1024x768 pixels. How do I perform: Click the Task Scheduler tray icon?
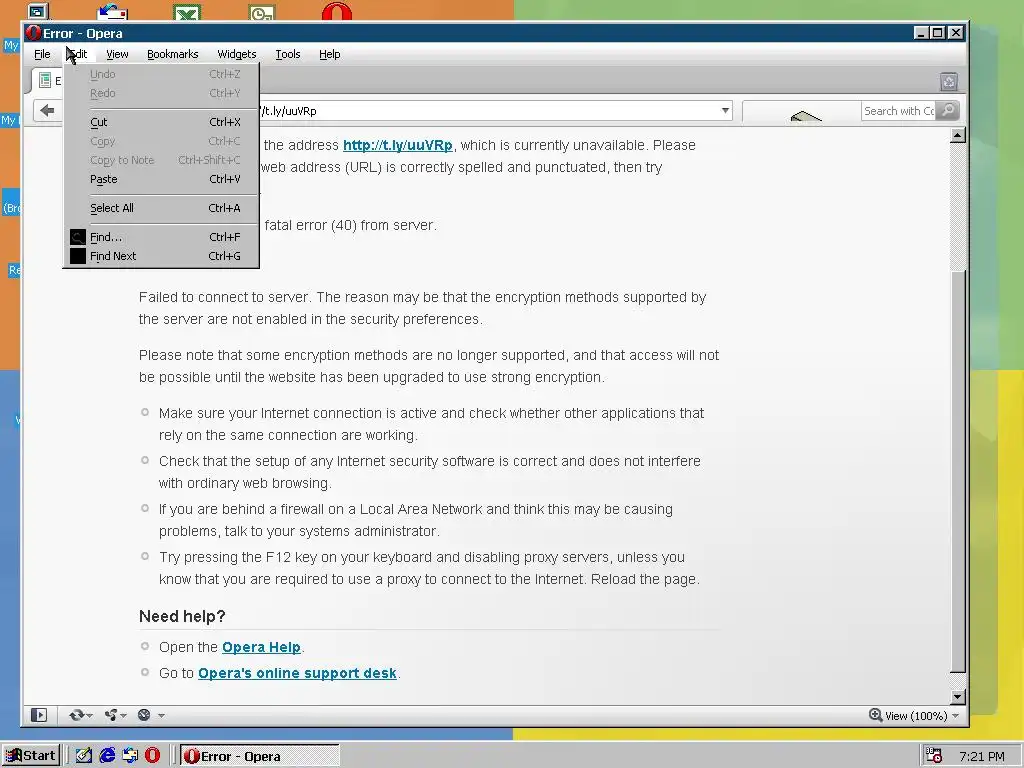click(x=934, y=756)
